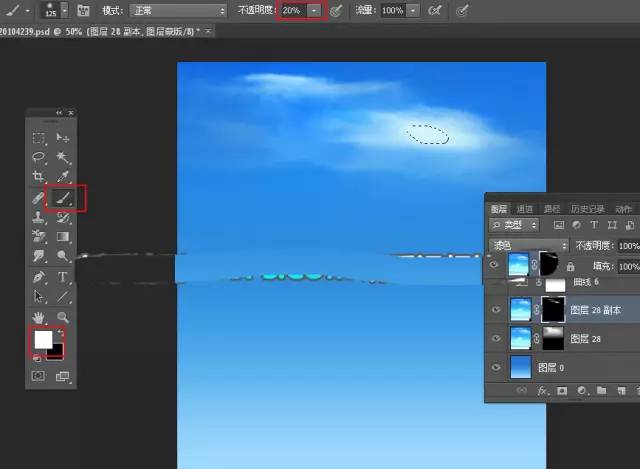Choose the Crop tool
This screenshot has height=469, width=640.
click(x=39, y=177)
